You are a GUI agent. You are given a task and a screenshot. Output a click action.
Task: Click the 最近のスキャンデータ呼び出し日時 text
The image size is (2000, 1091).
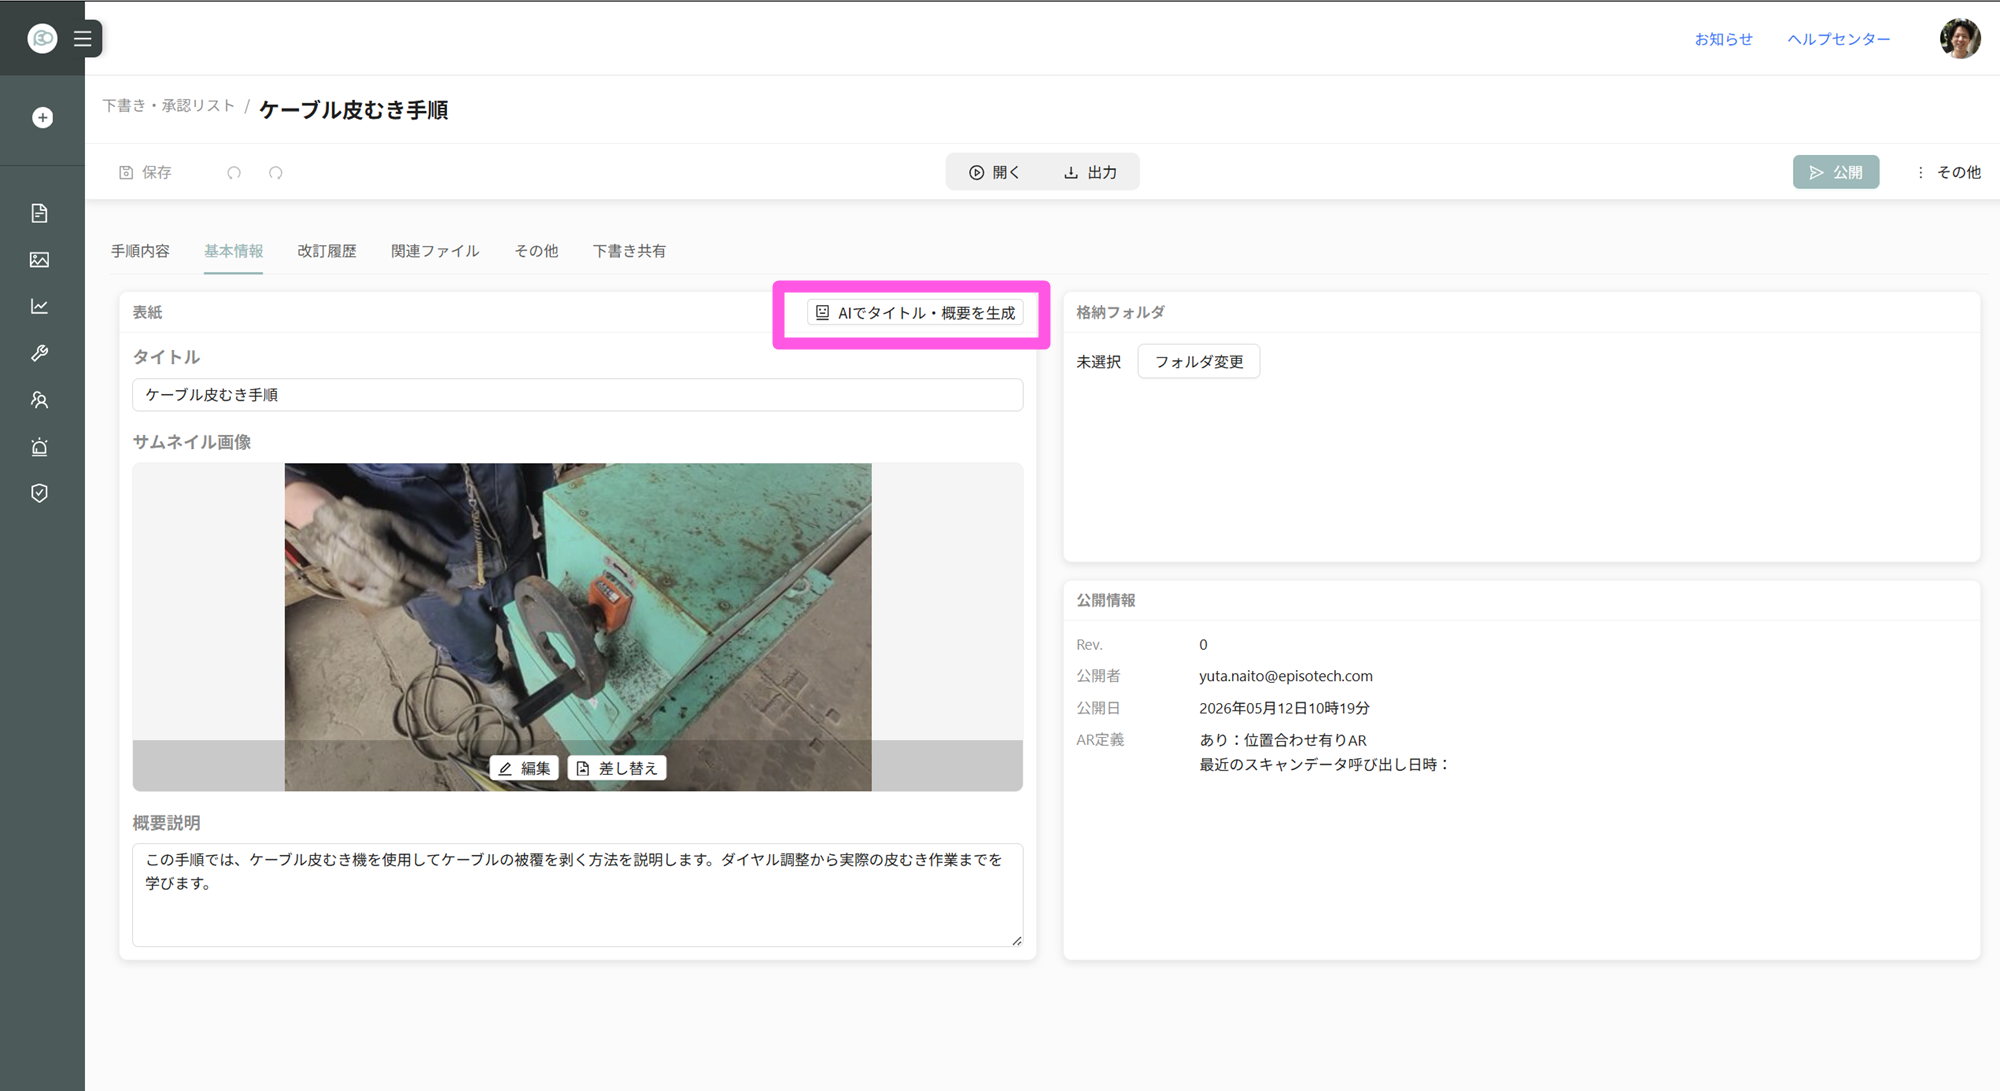[1324, 765]
